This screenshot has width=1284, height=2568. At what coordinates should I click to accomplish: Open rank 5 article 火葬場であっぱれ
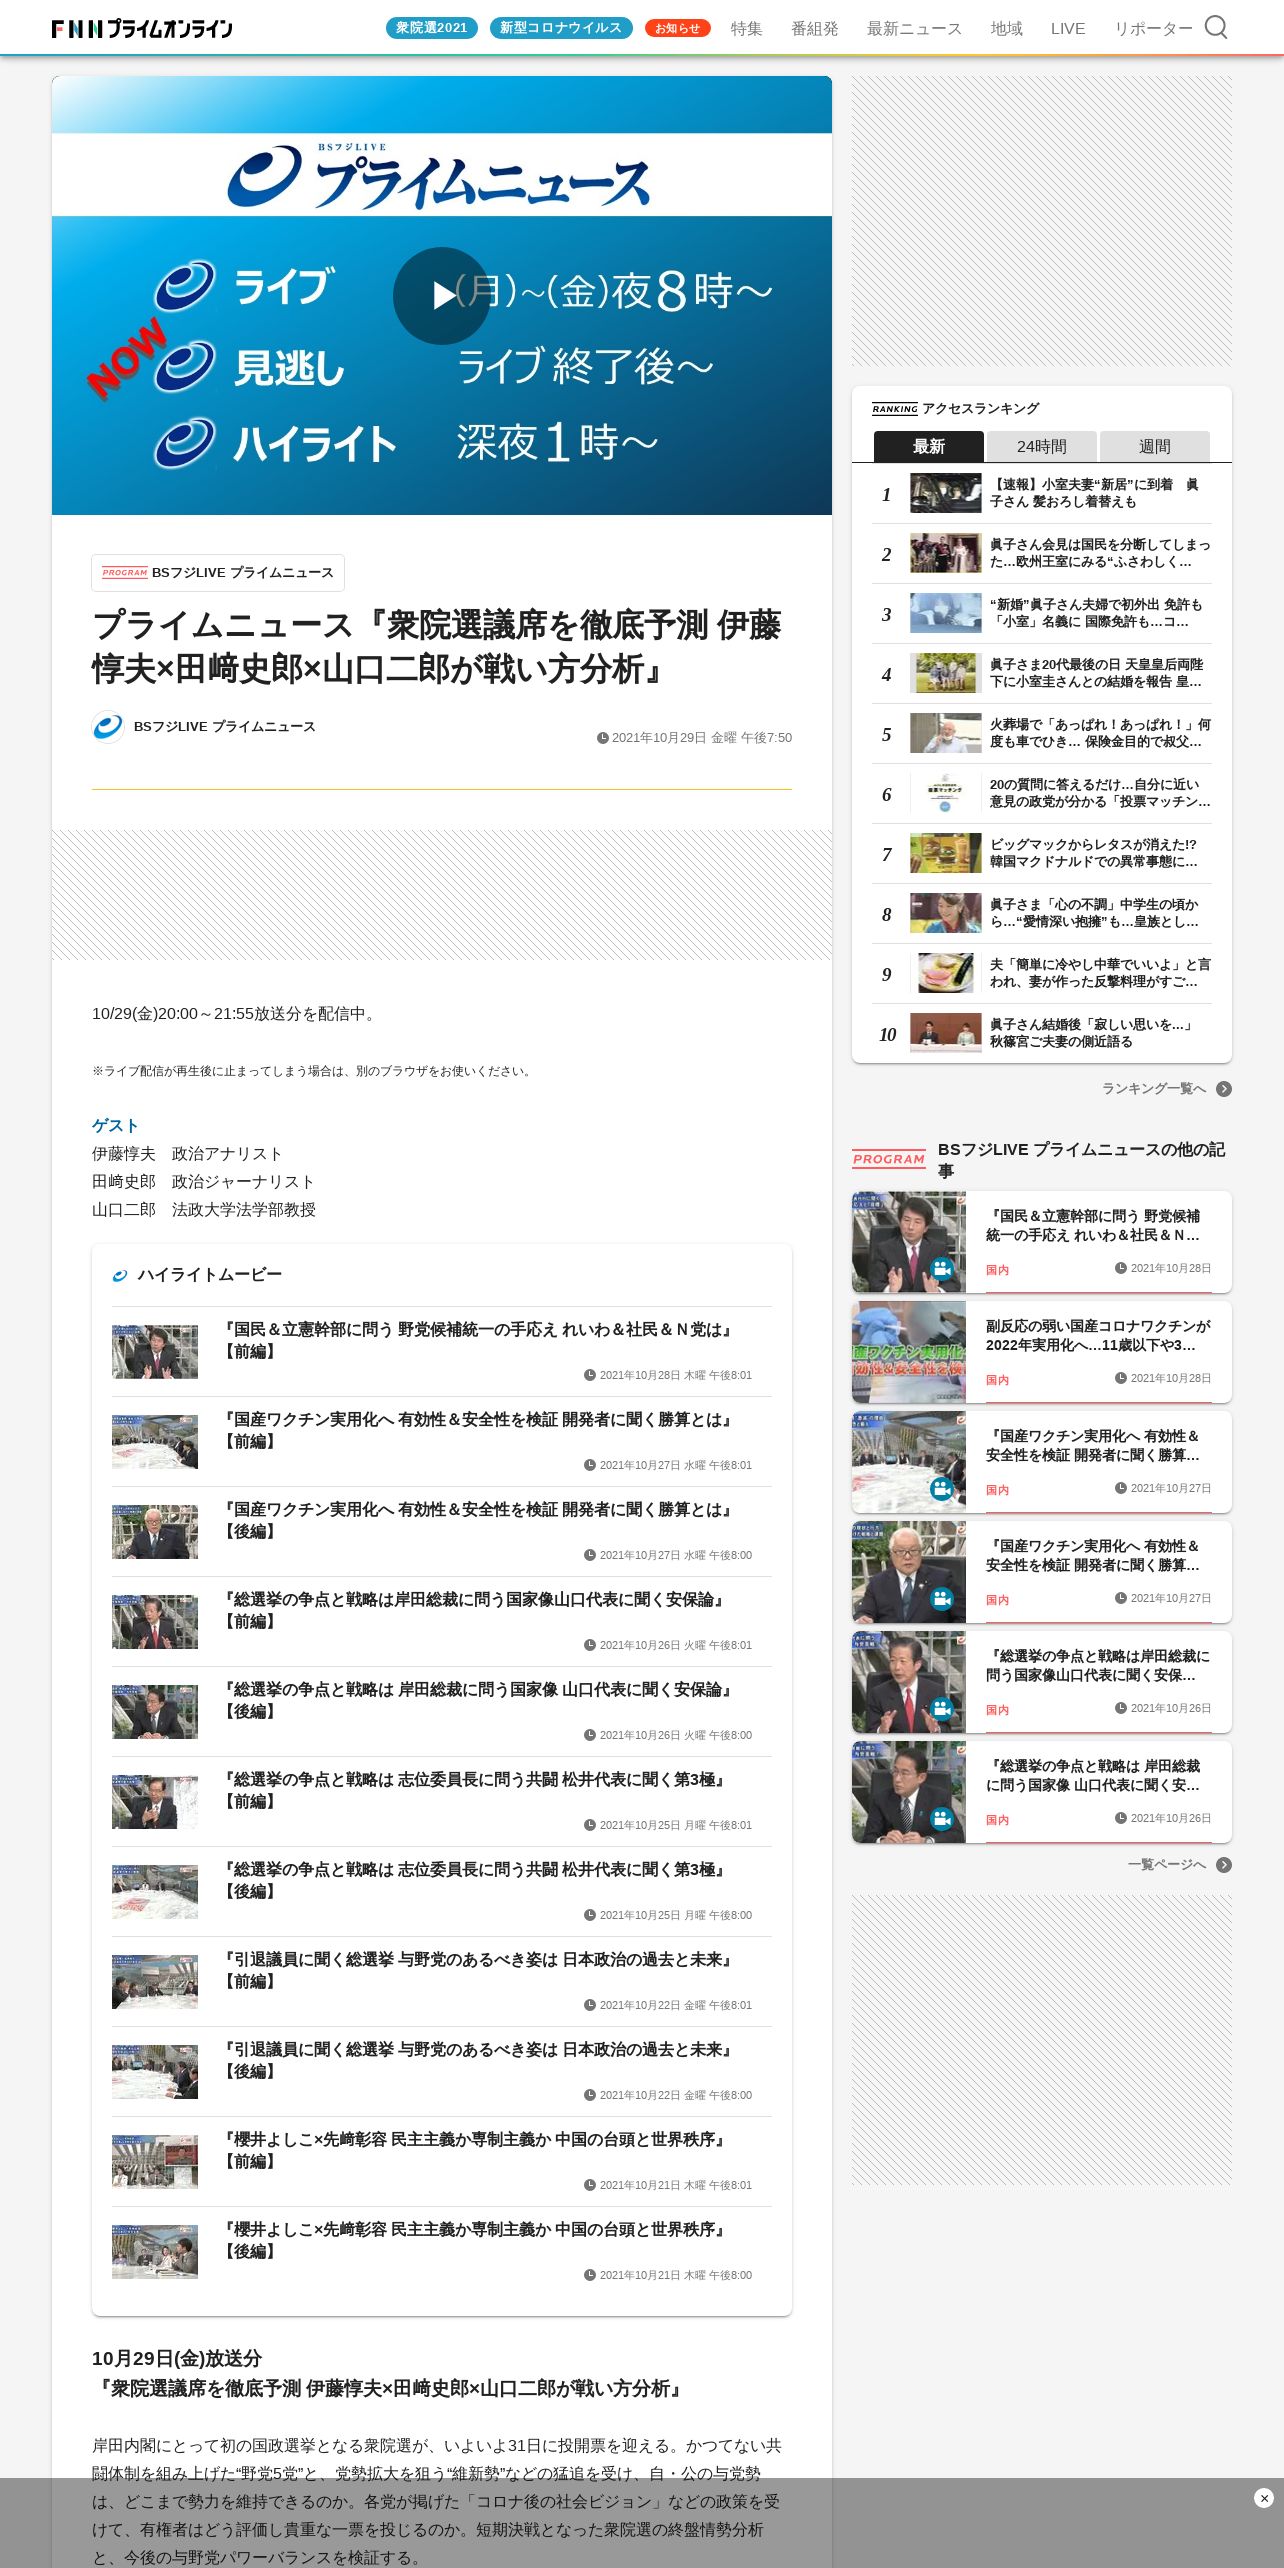pos(1042,733)
